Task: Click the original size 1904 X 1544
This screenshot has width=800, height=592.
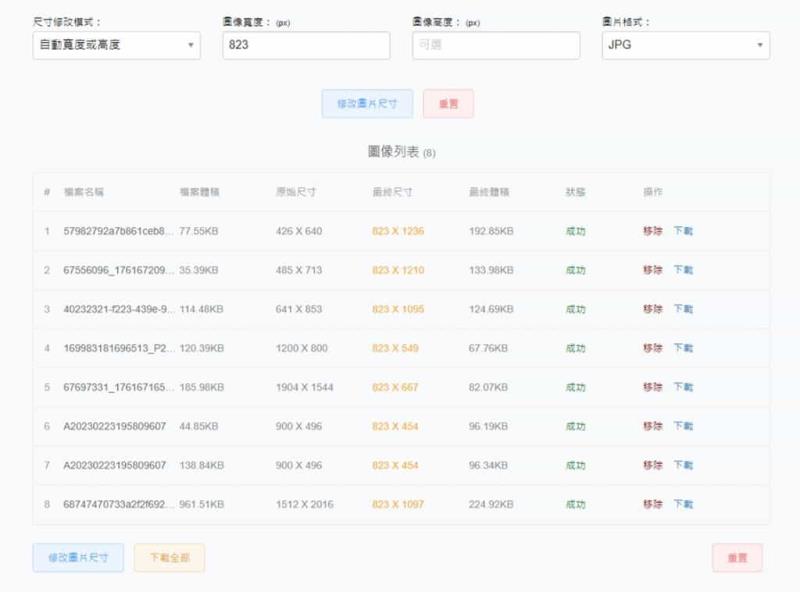Action: click(305, 387)
